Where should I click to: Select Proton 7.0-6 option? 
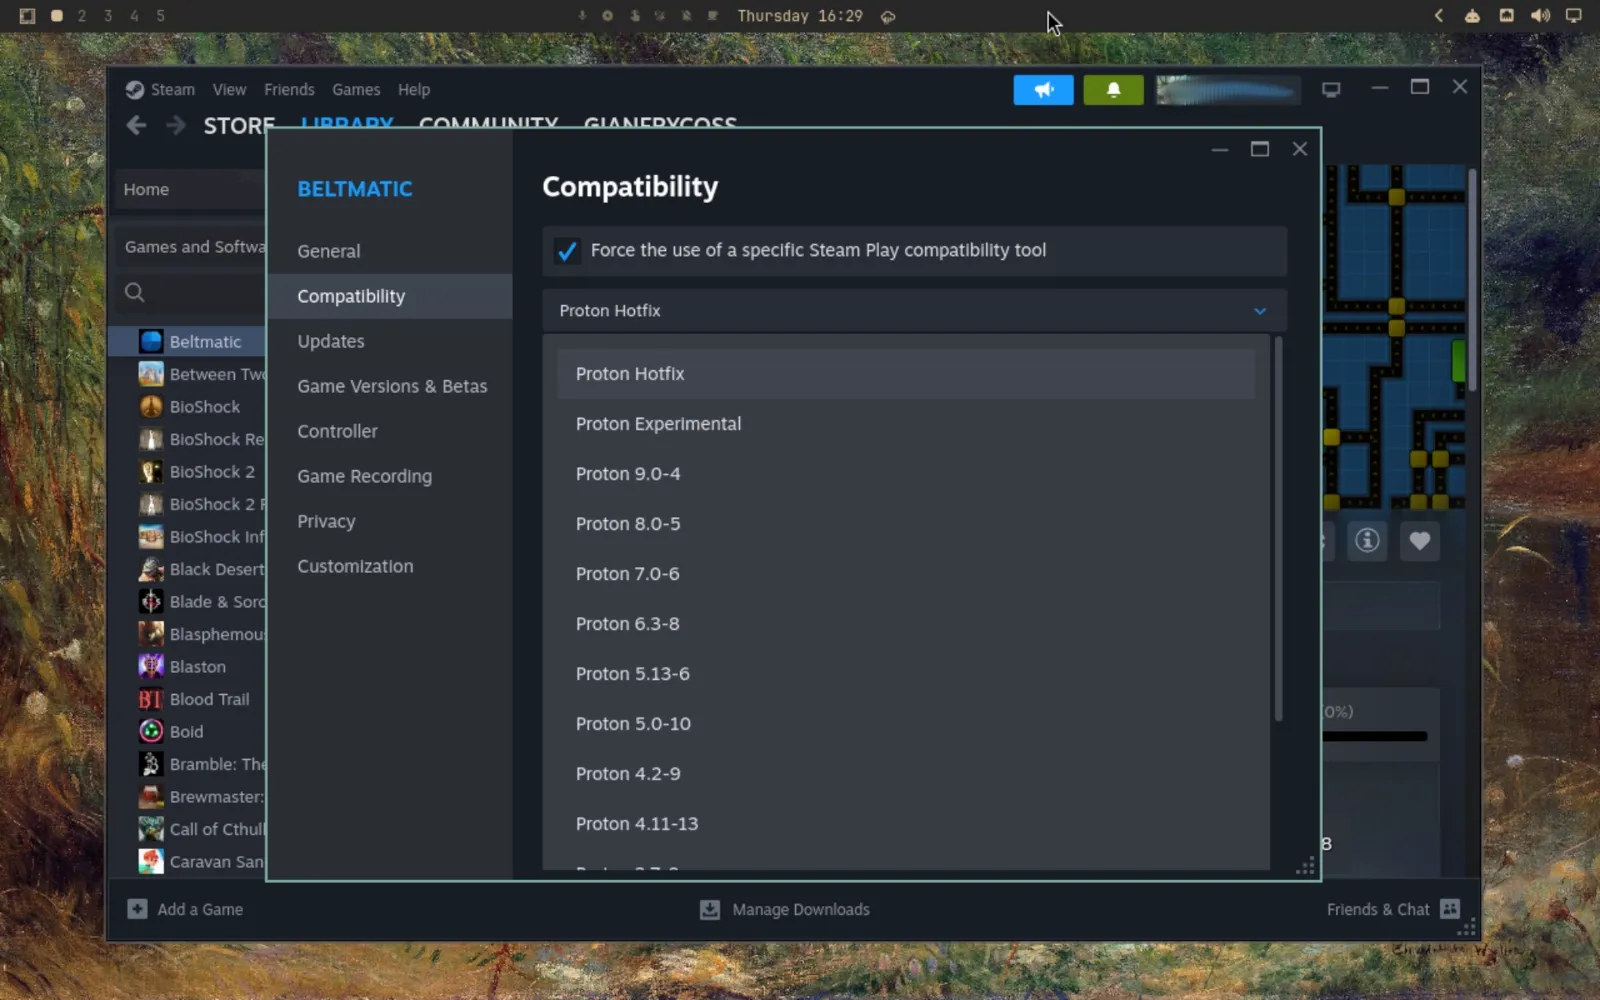(x=906, y=574)
